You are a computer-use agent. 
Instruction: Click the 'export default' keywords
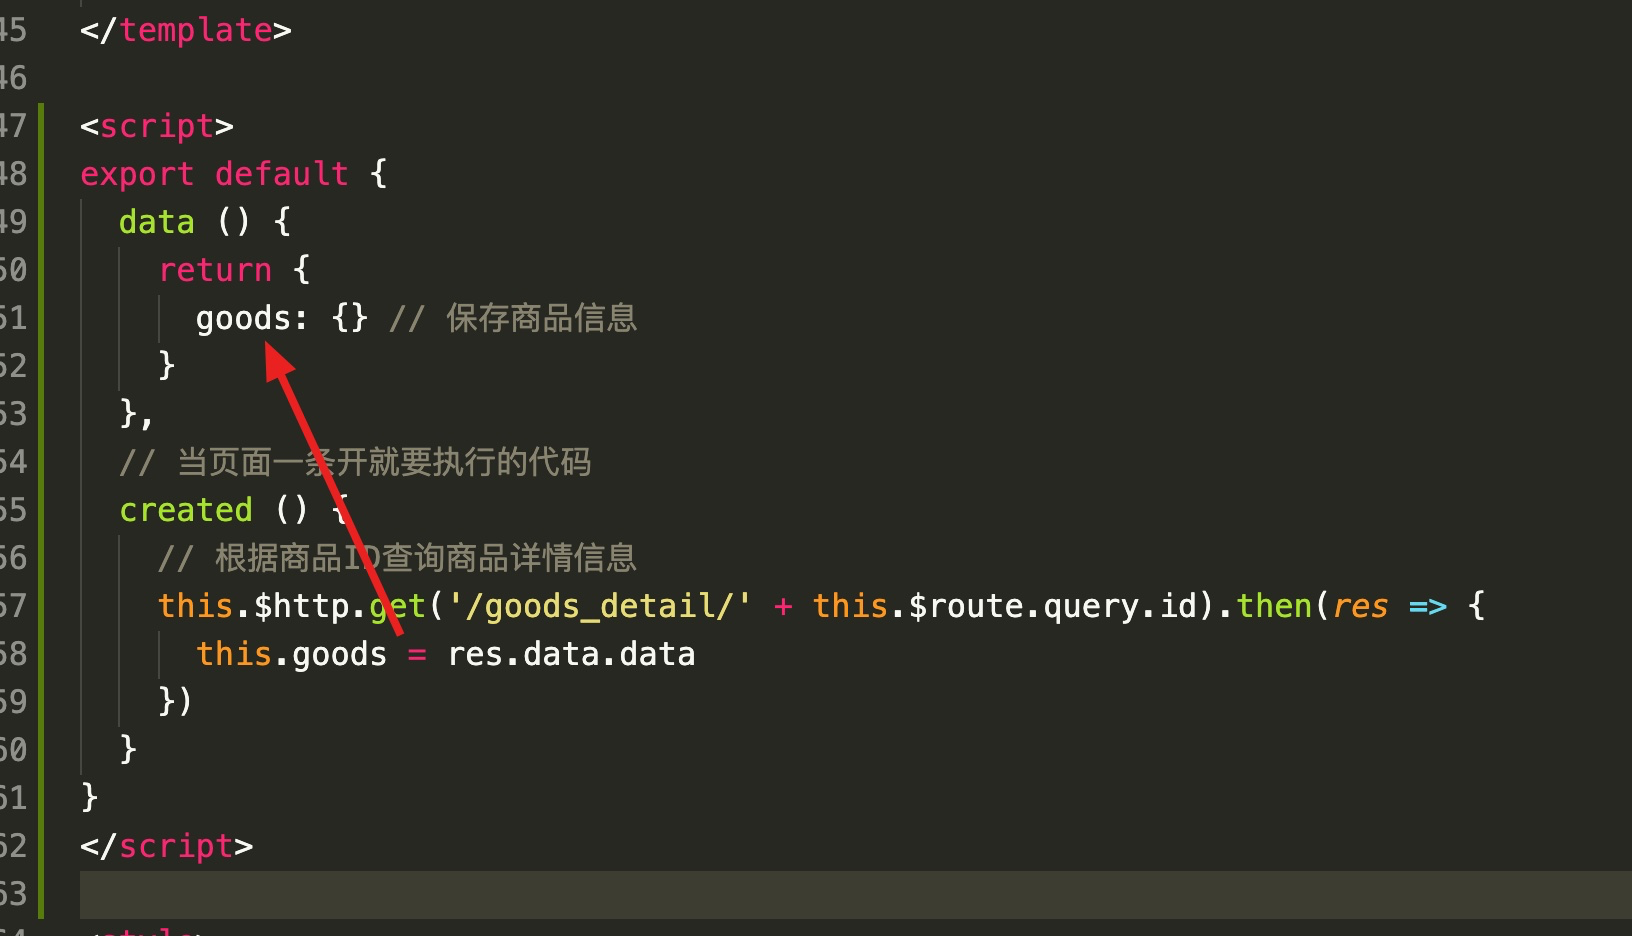point(214,174)
